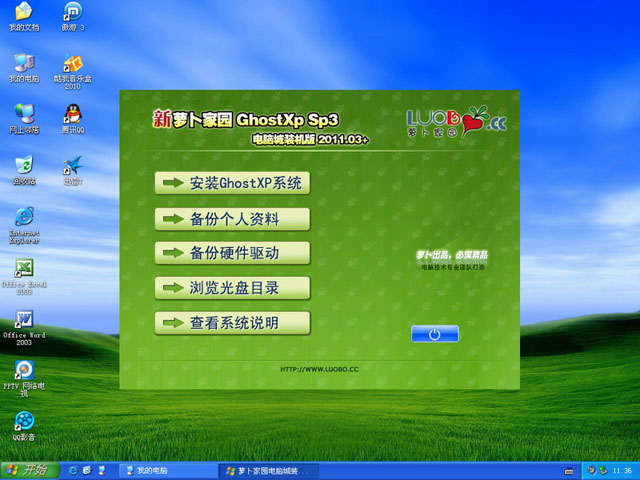Select the 回收站 recycle bin icon
The height and width of the screenshot is (480, 640).
click(x=24, y=170)
